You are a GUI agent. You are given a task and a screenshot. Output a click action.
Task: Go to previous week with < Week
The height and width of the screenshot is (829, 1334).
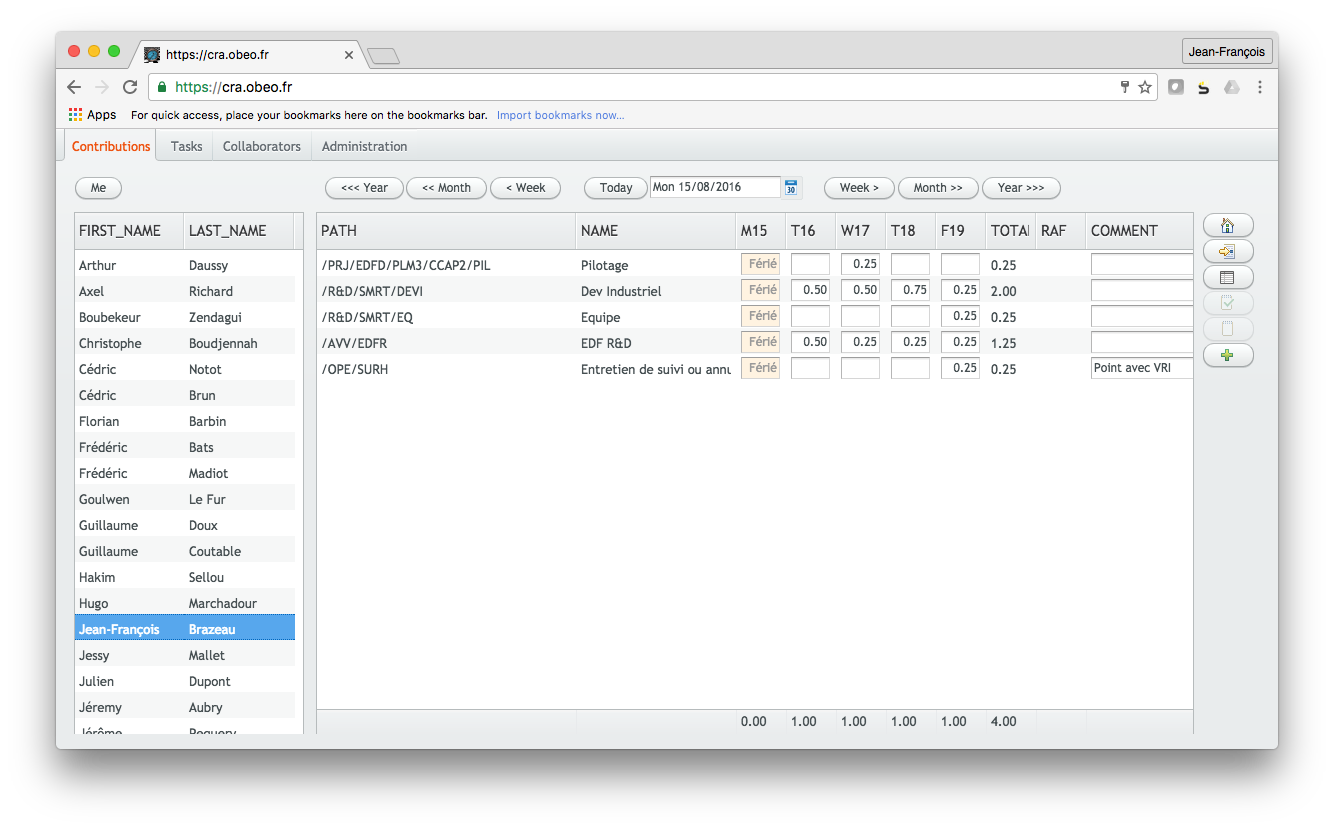pos(525,188)
